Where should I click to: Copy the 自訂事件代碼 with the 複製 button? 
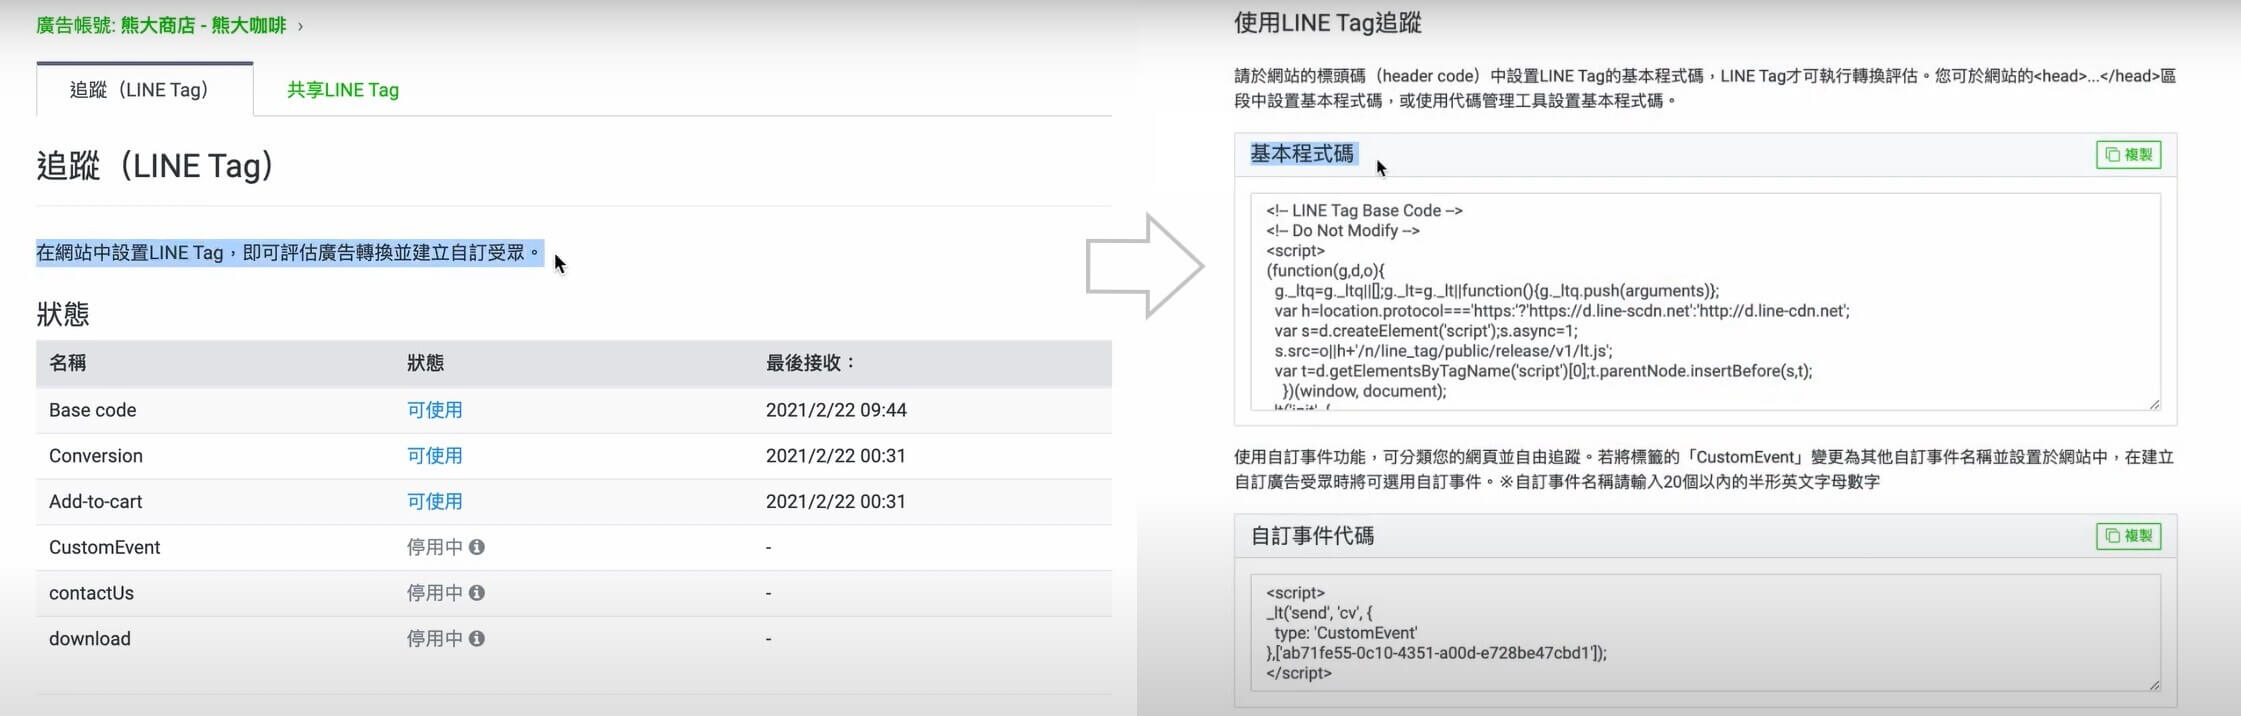[2128, 536]
